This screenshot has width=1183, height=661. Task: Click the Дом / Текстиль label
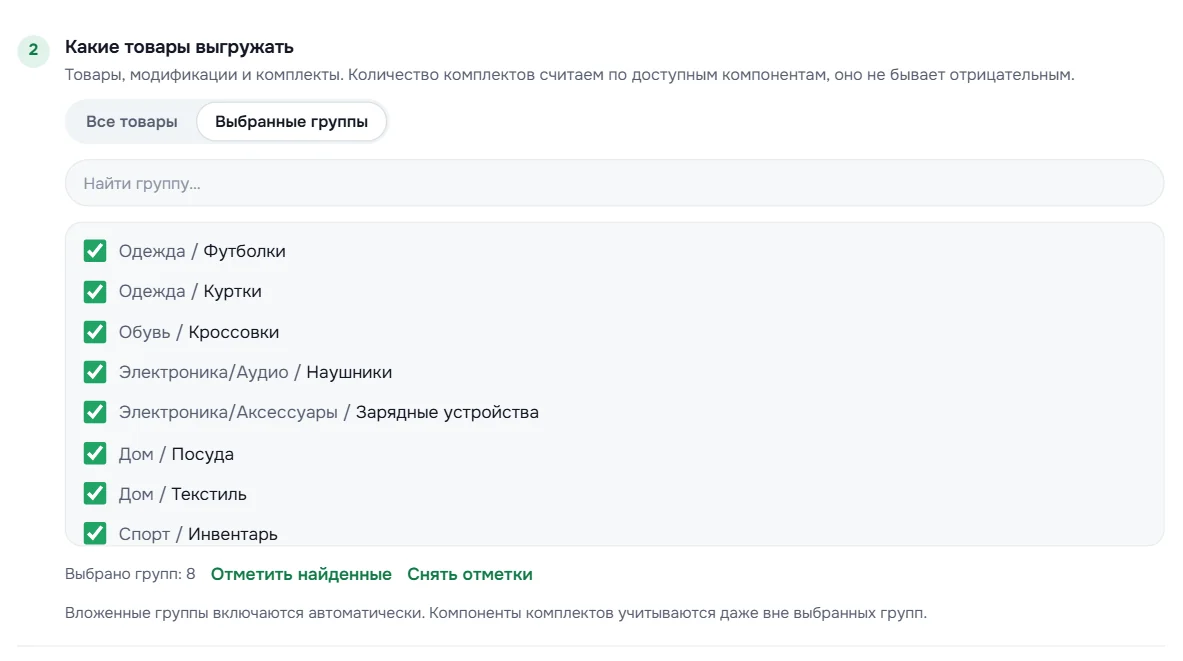(x=183, y=494)
